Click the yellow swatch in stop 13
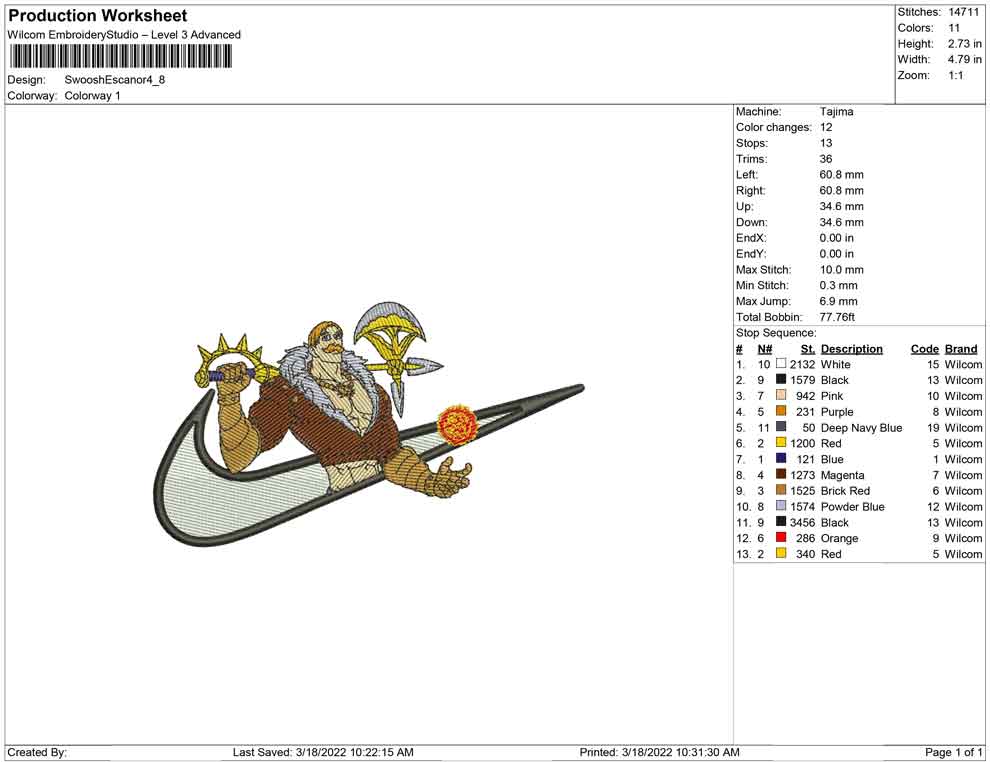990x762 pixels. point(781,553)
